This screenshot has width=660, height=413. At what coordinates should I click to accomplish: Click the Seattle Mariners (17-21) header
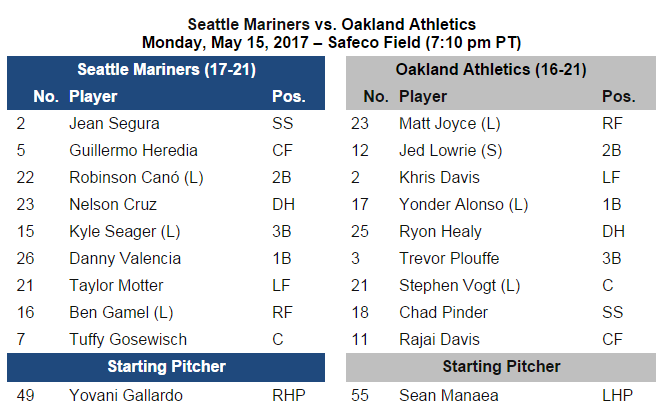[x=165, y=70]
